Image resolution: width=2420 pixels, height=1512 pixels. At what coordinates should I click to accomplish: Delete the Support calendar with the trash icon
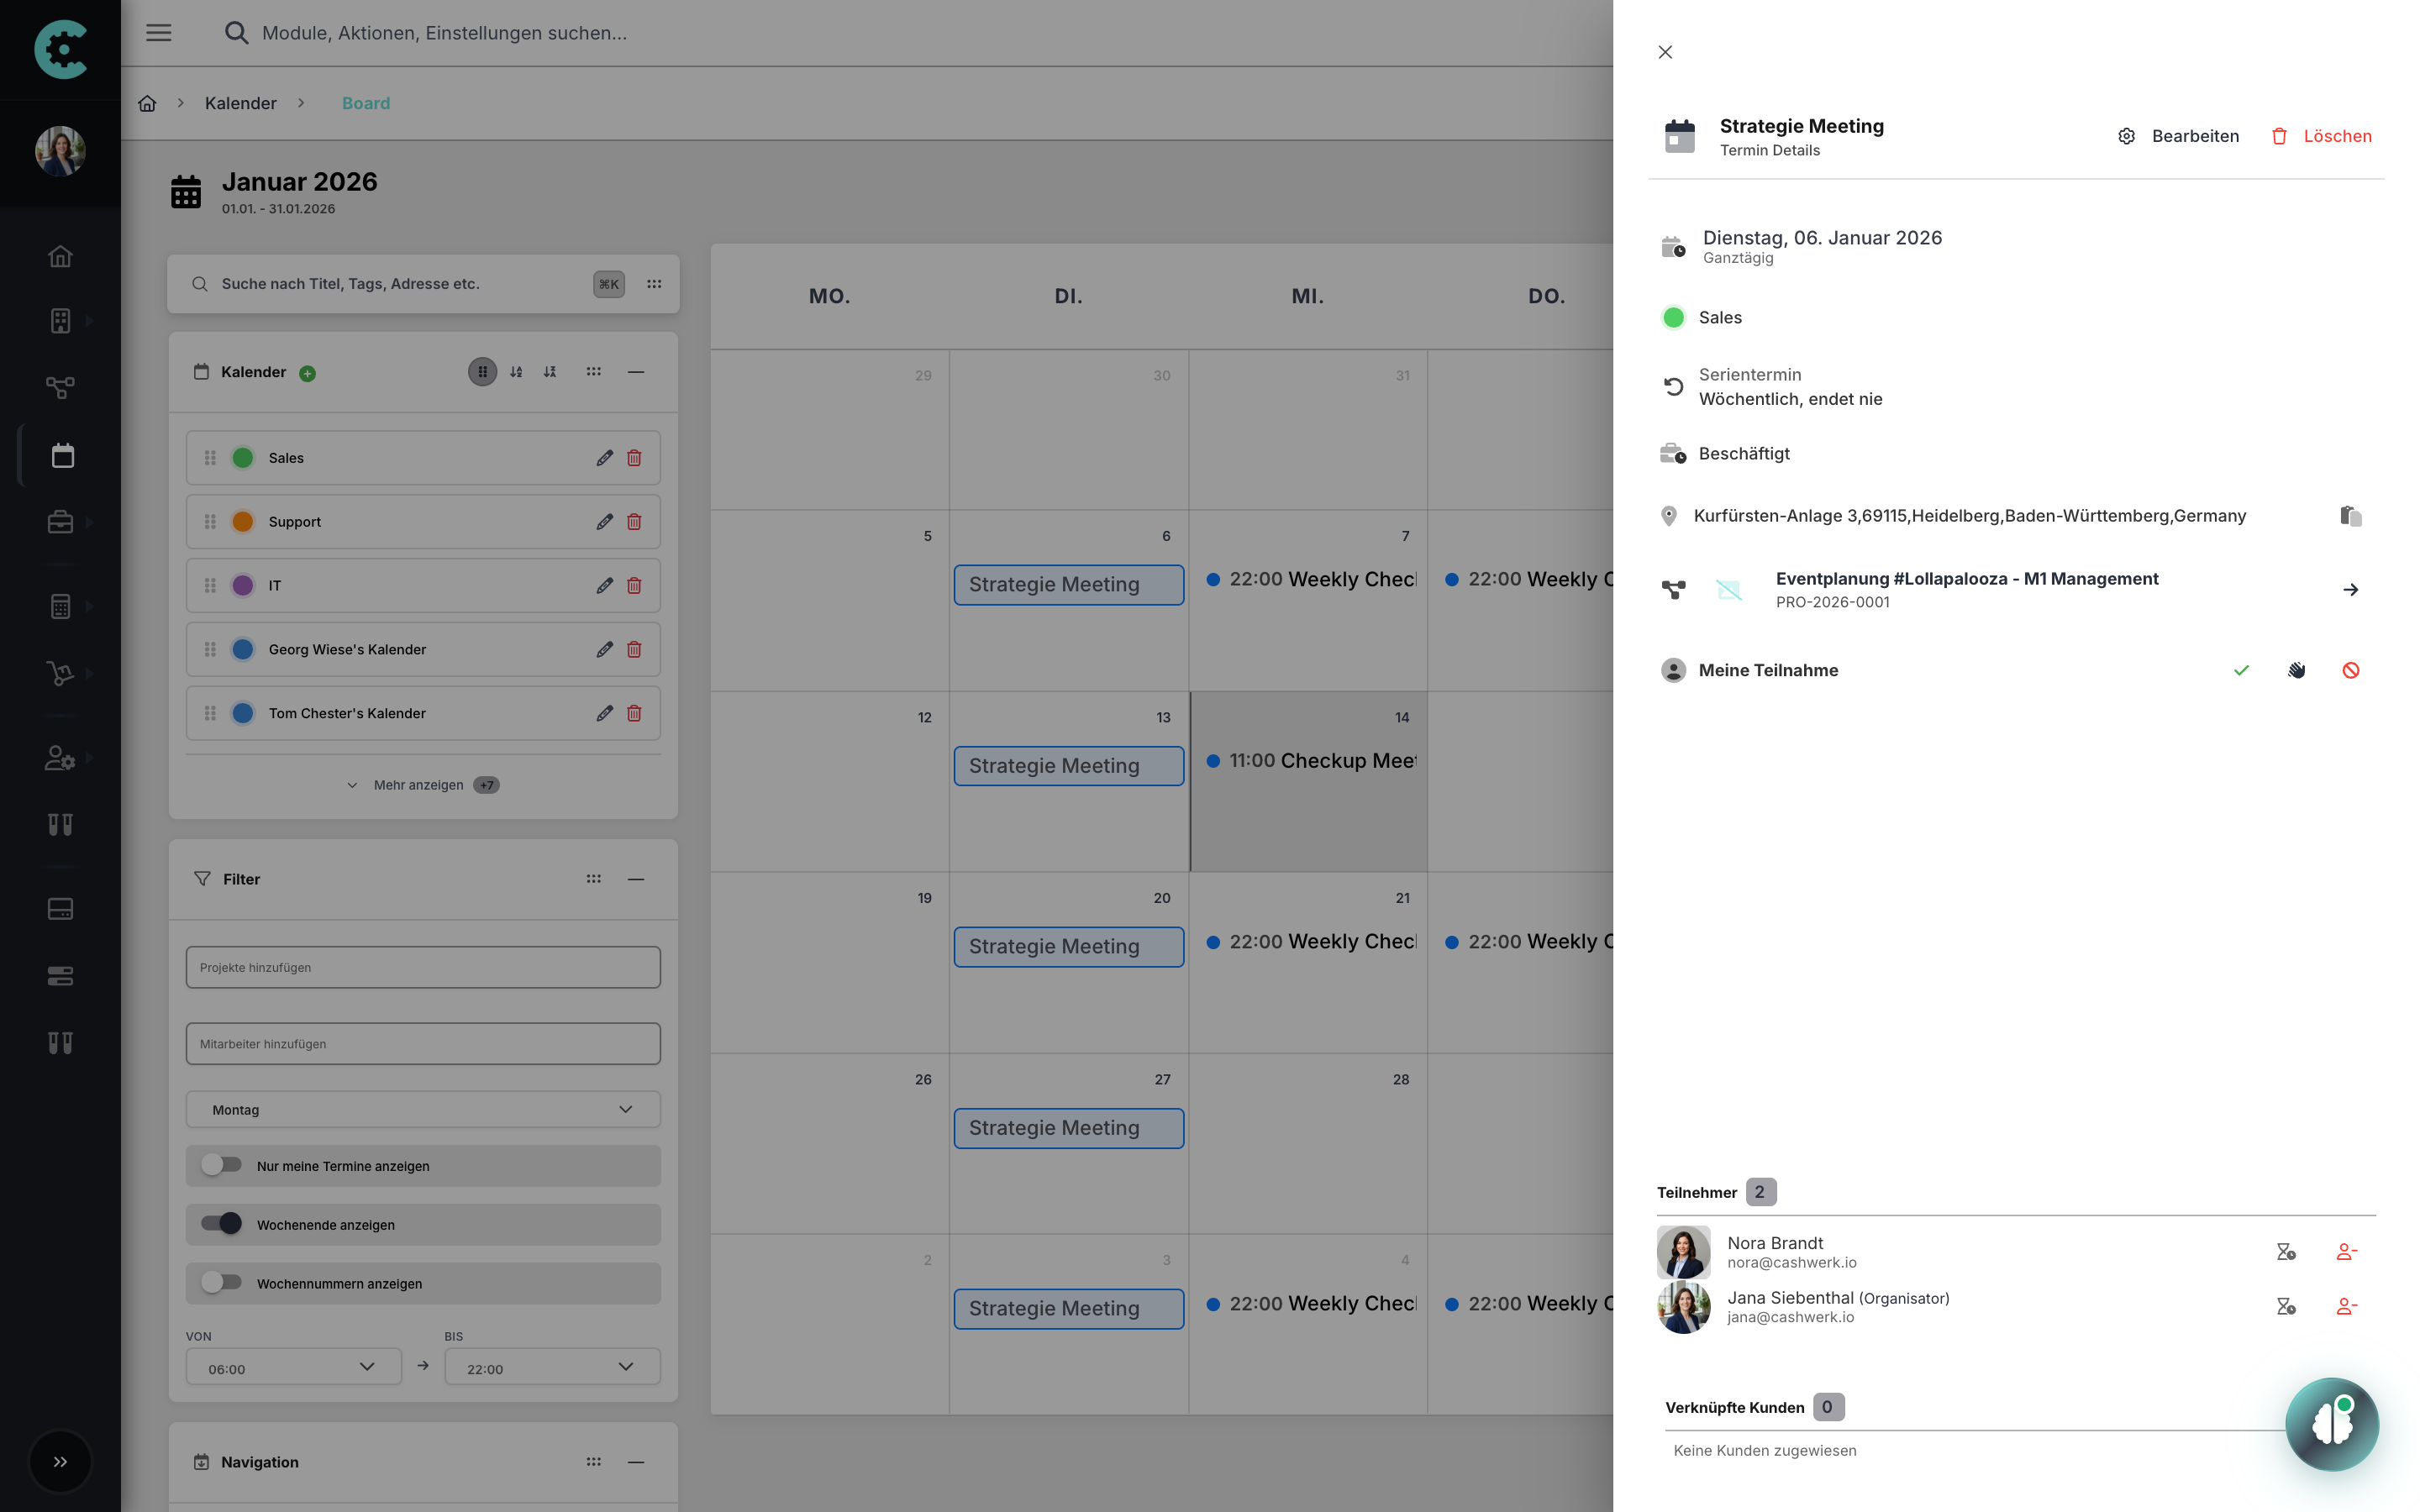(x=634, y=522)
